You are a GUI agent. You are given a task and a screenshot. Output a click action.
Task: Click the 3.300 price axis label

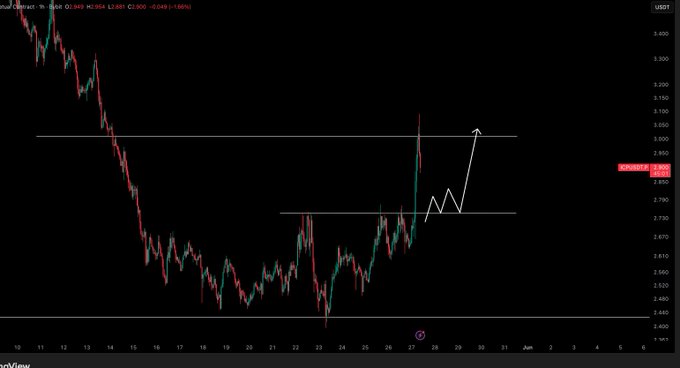(x=660, y=59)
